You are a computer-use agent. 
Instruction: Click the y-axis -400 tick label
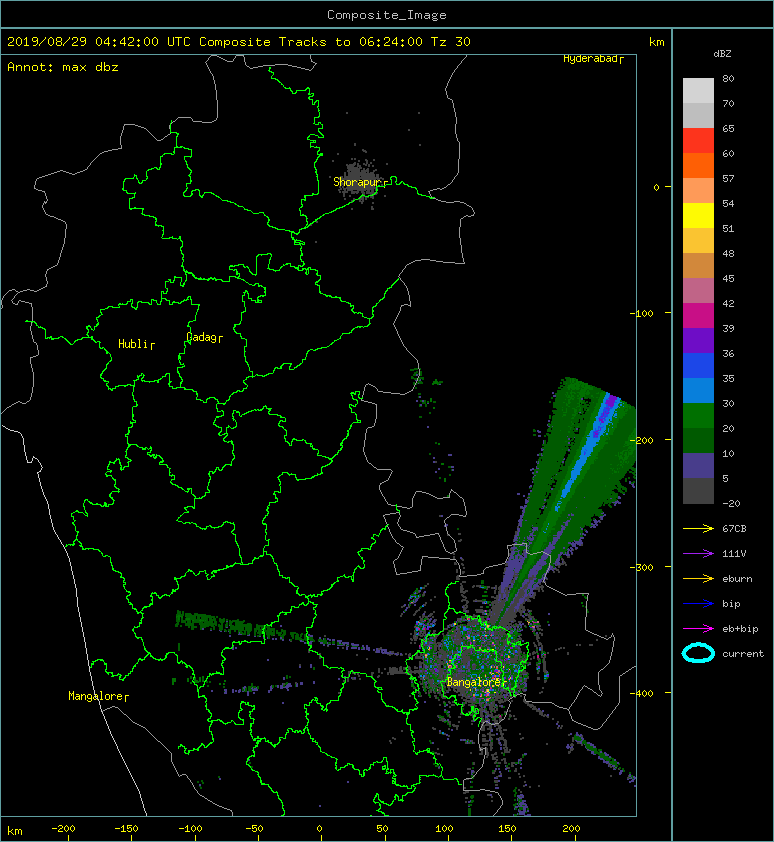point(641,693)
